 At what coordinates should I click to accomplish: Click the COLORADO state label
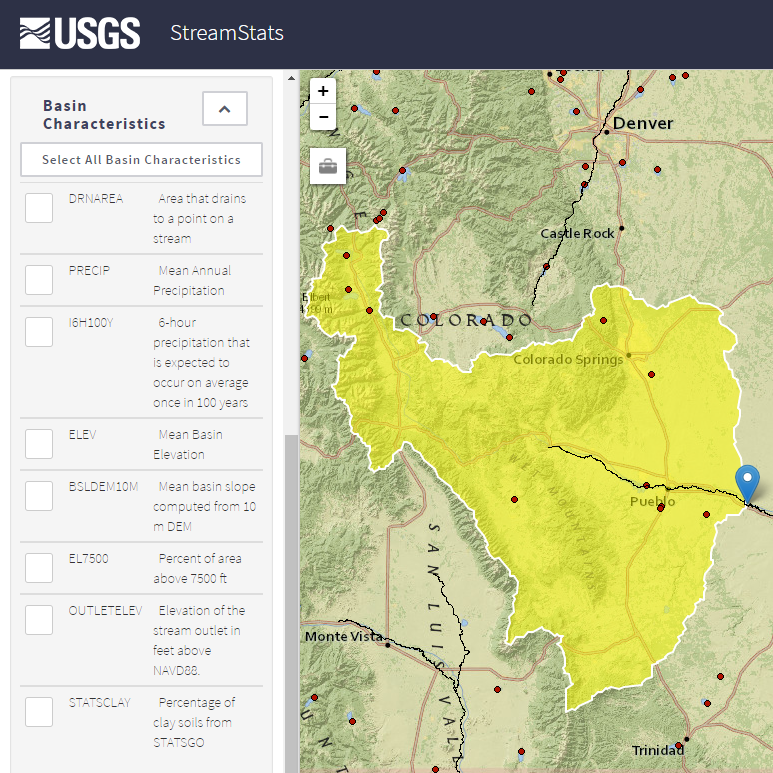coord(466,320)
